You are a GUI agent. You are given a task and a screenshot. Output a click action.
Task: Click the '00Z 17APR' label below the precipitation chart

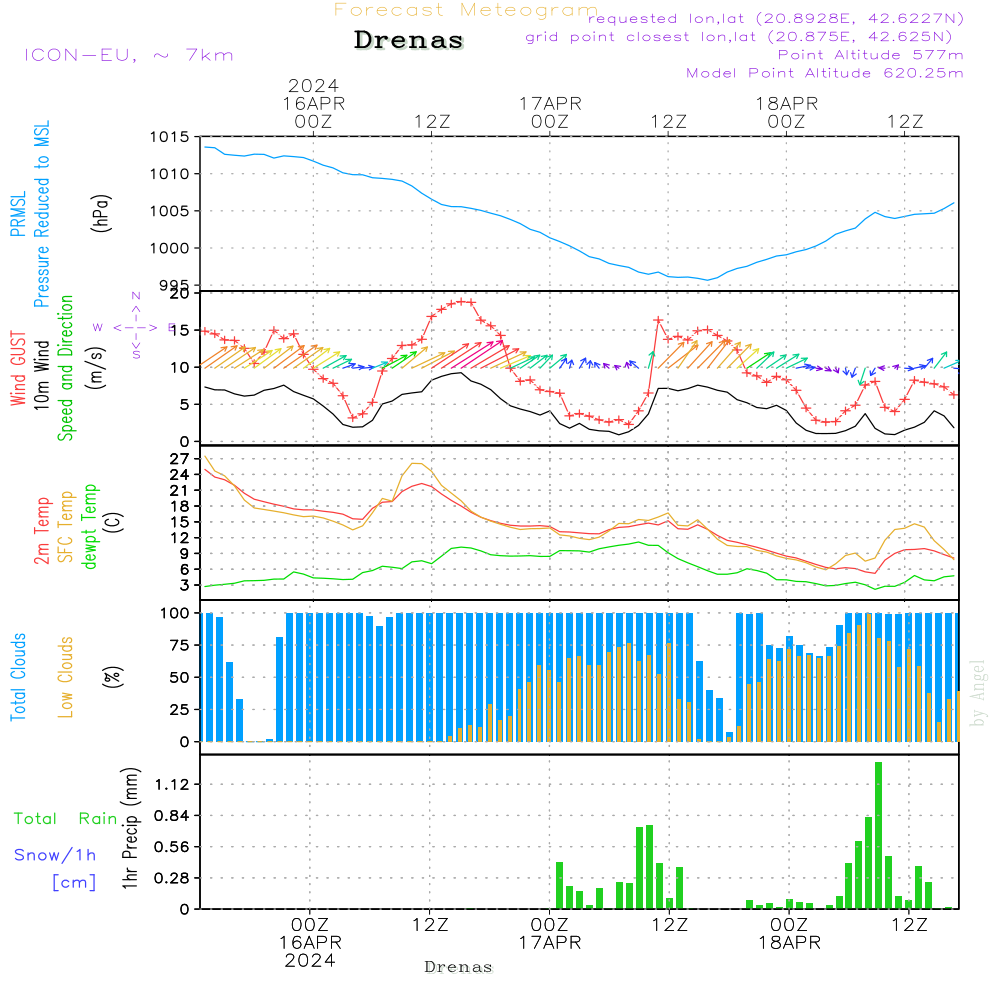[550, 934]
